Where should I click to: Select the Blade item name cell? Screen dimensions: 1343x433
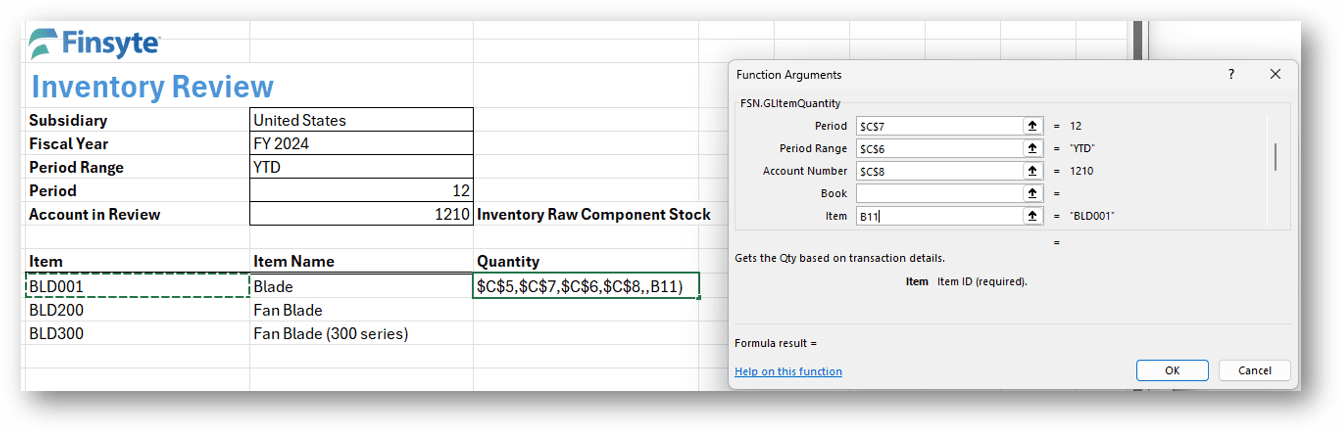click(x=361, y=286)
